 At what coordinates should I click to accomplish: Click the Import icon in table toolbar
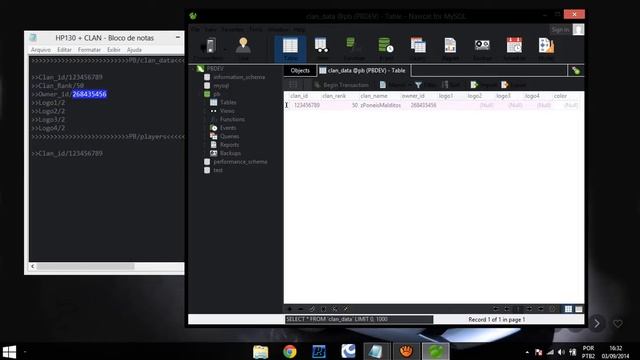click(x=474, y=85)
